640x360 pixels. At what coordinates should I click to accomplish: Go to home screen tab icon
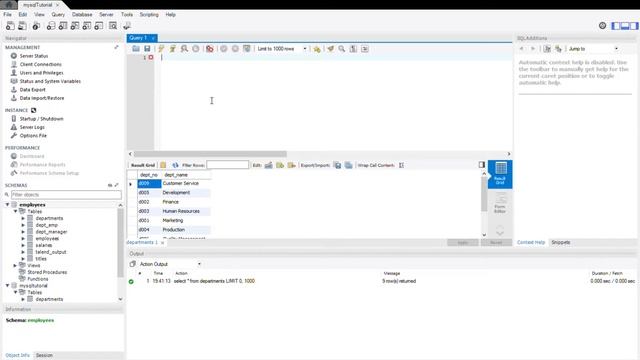9,4
